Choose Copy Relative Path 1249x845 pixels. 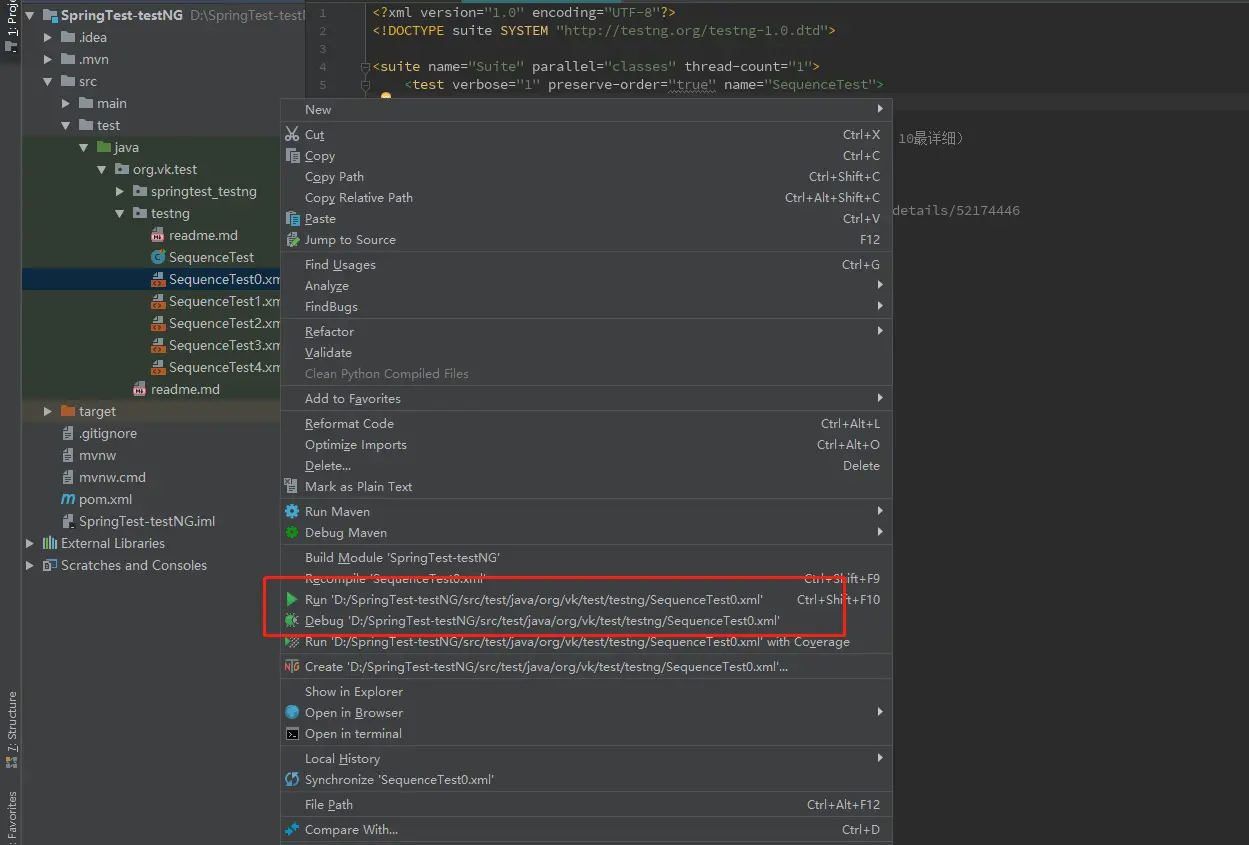[x=586, y=197]
